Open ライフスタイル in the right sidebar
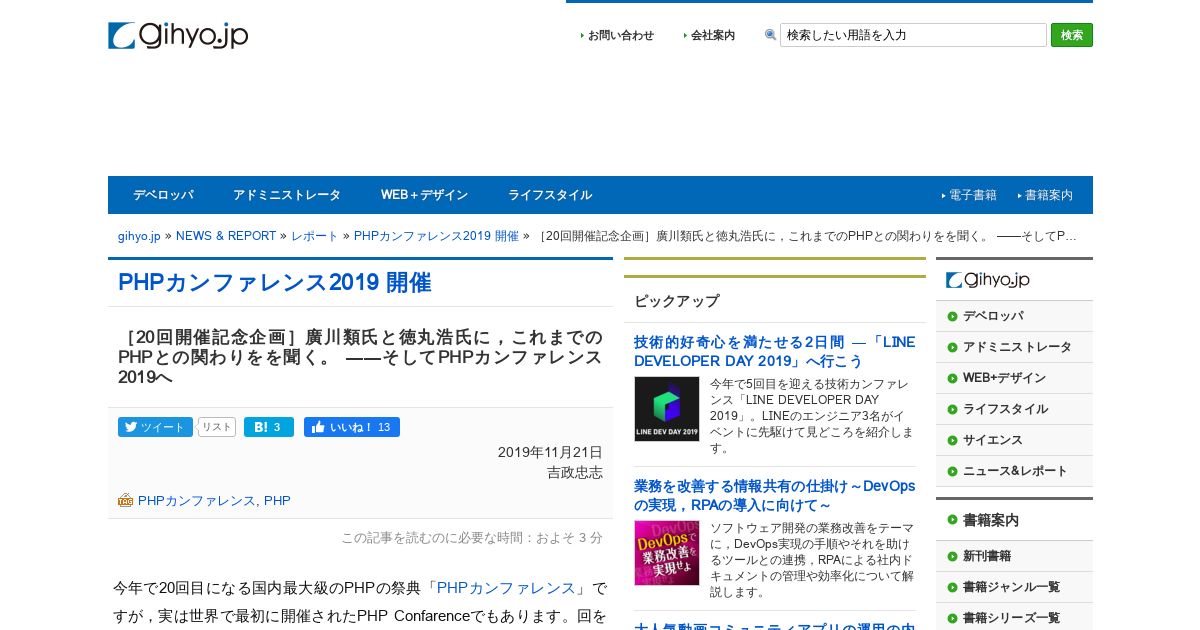The width and height of the screenshot is (1200, 630). pos(1005,409)
